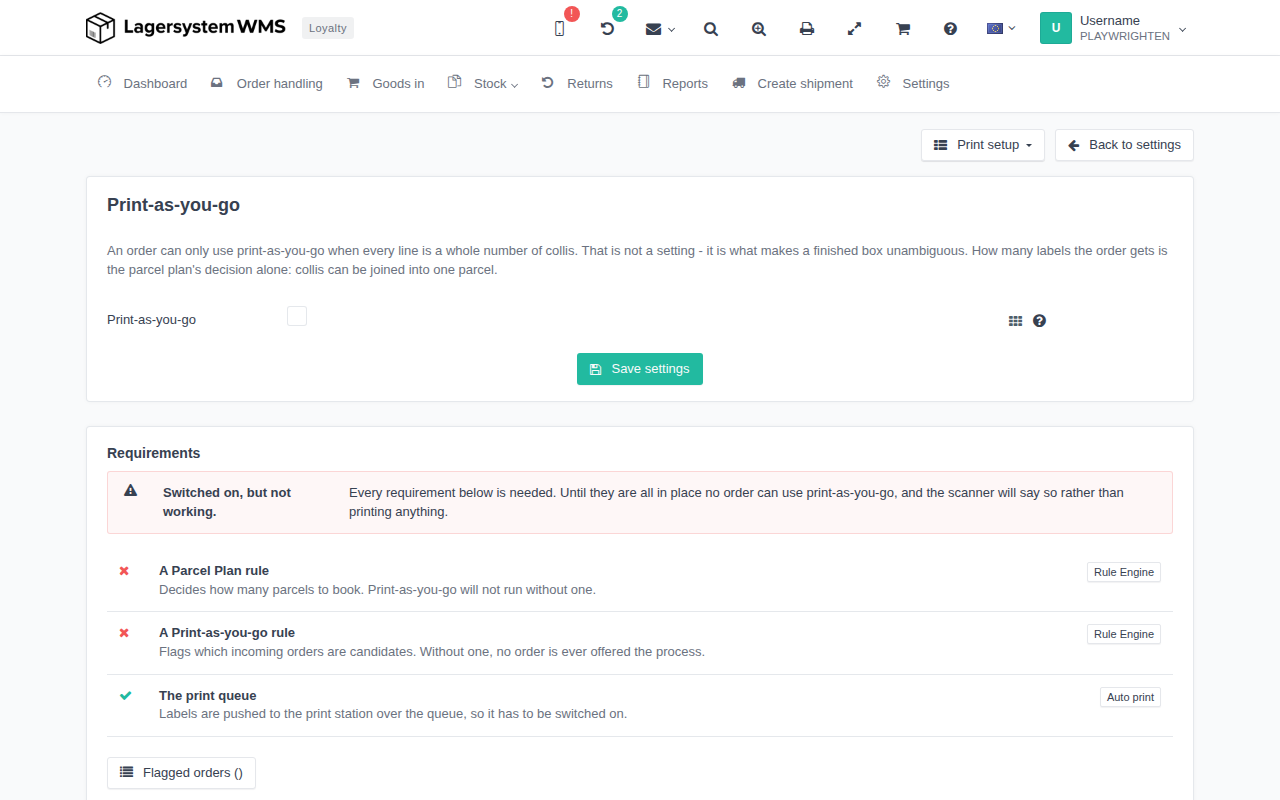Viewport: 1280px width, 800px height.
Task: Click the zoom-in search icon
Action: pos(759,29)
